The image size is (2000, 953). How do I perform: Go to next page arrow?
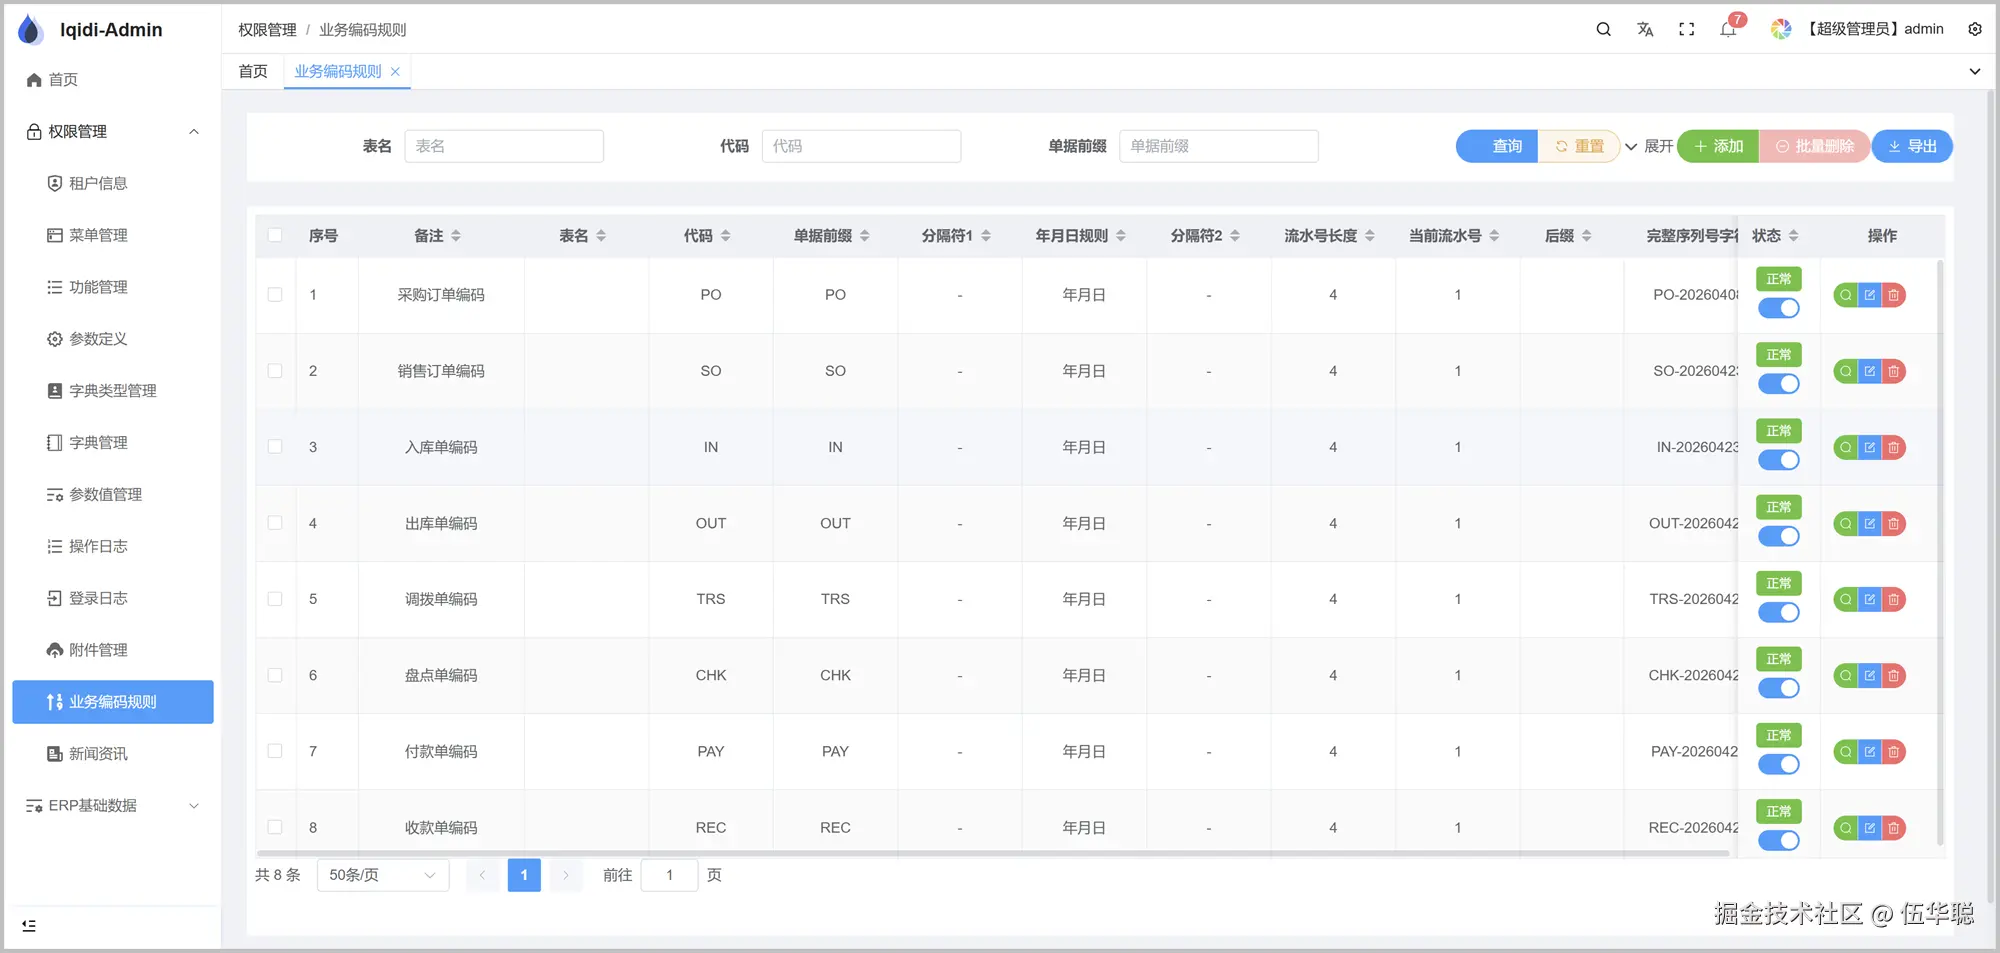(x=566, y=875)
